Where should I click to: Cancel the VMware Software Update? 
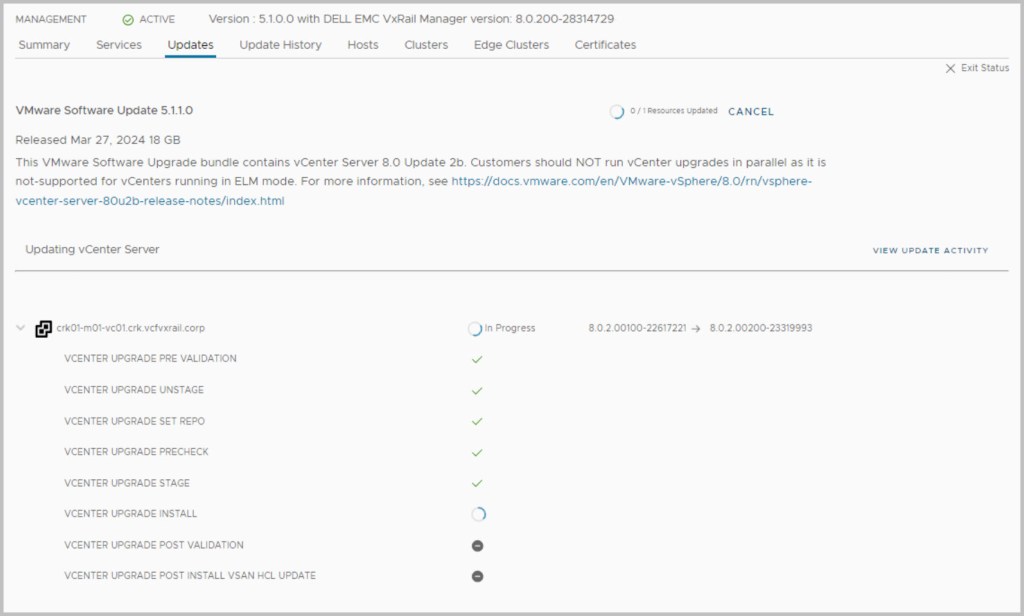750,112
